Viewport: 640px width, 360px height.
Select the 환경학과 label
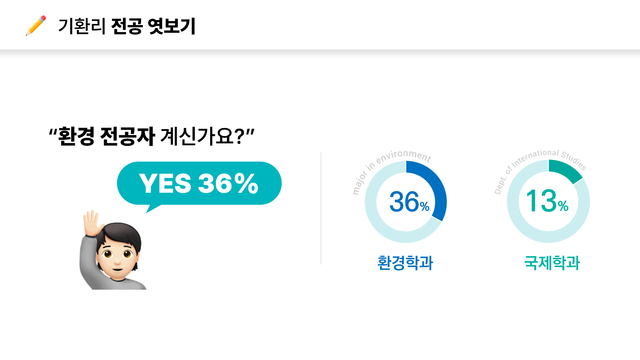pos(405,263)
